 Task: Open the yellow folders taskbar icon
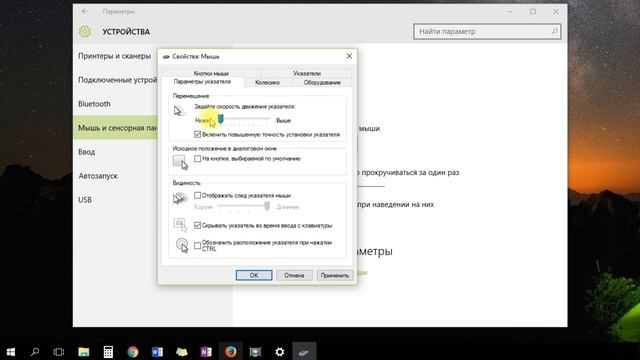[182, 351]
